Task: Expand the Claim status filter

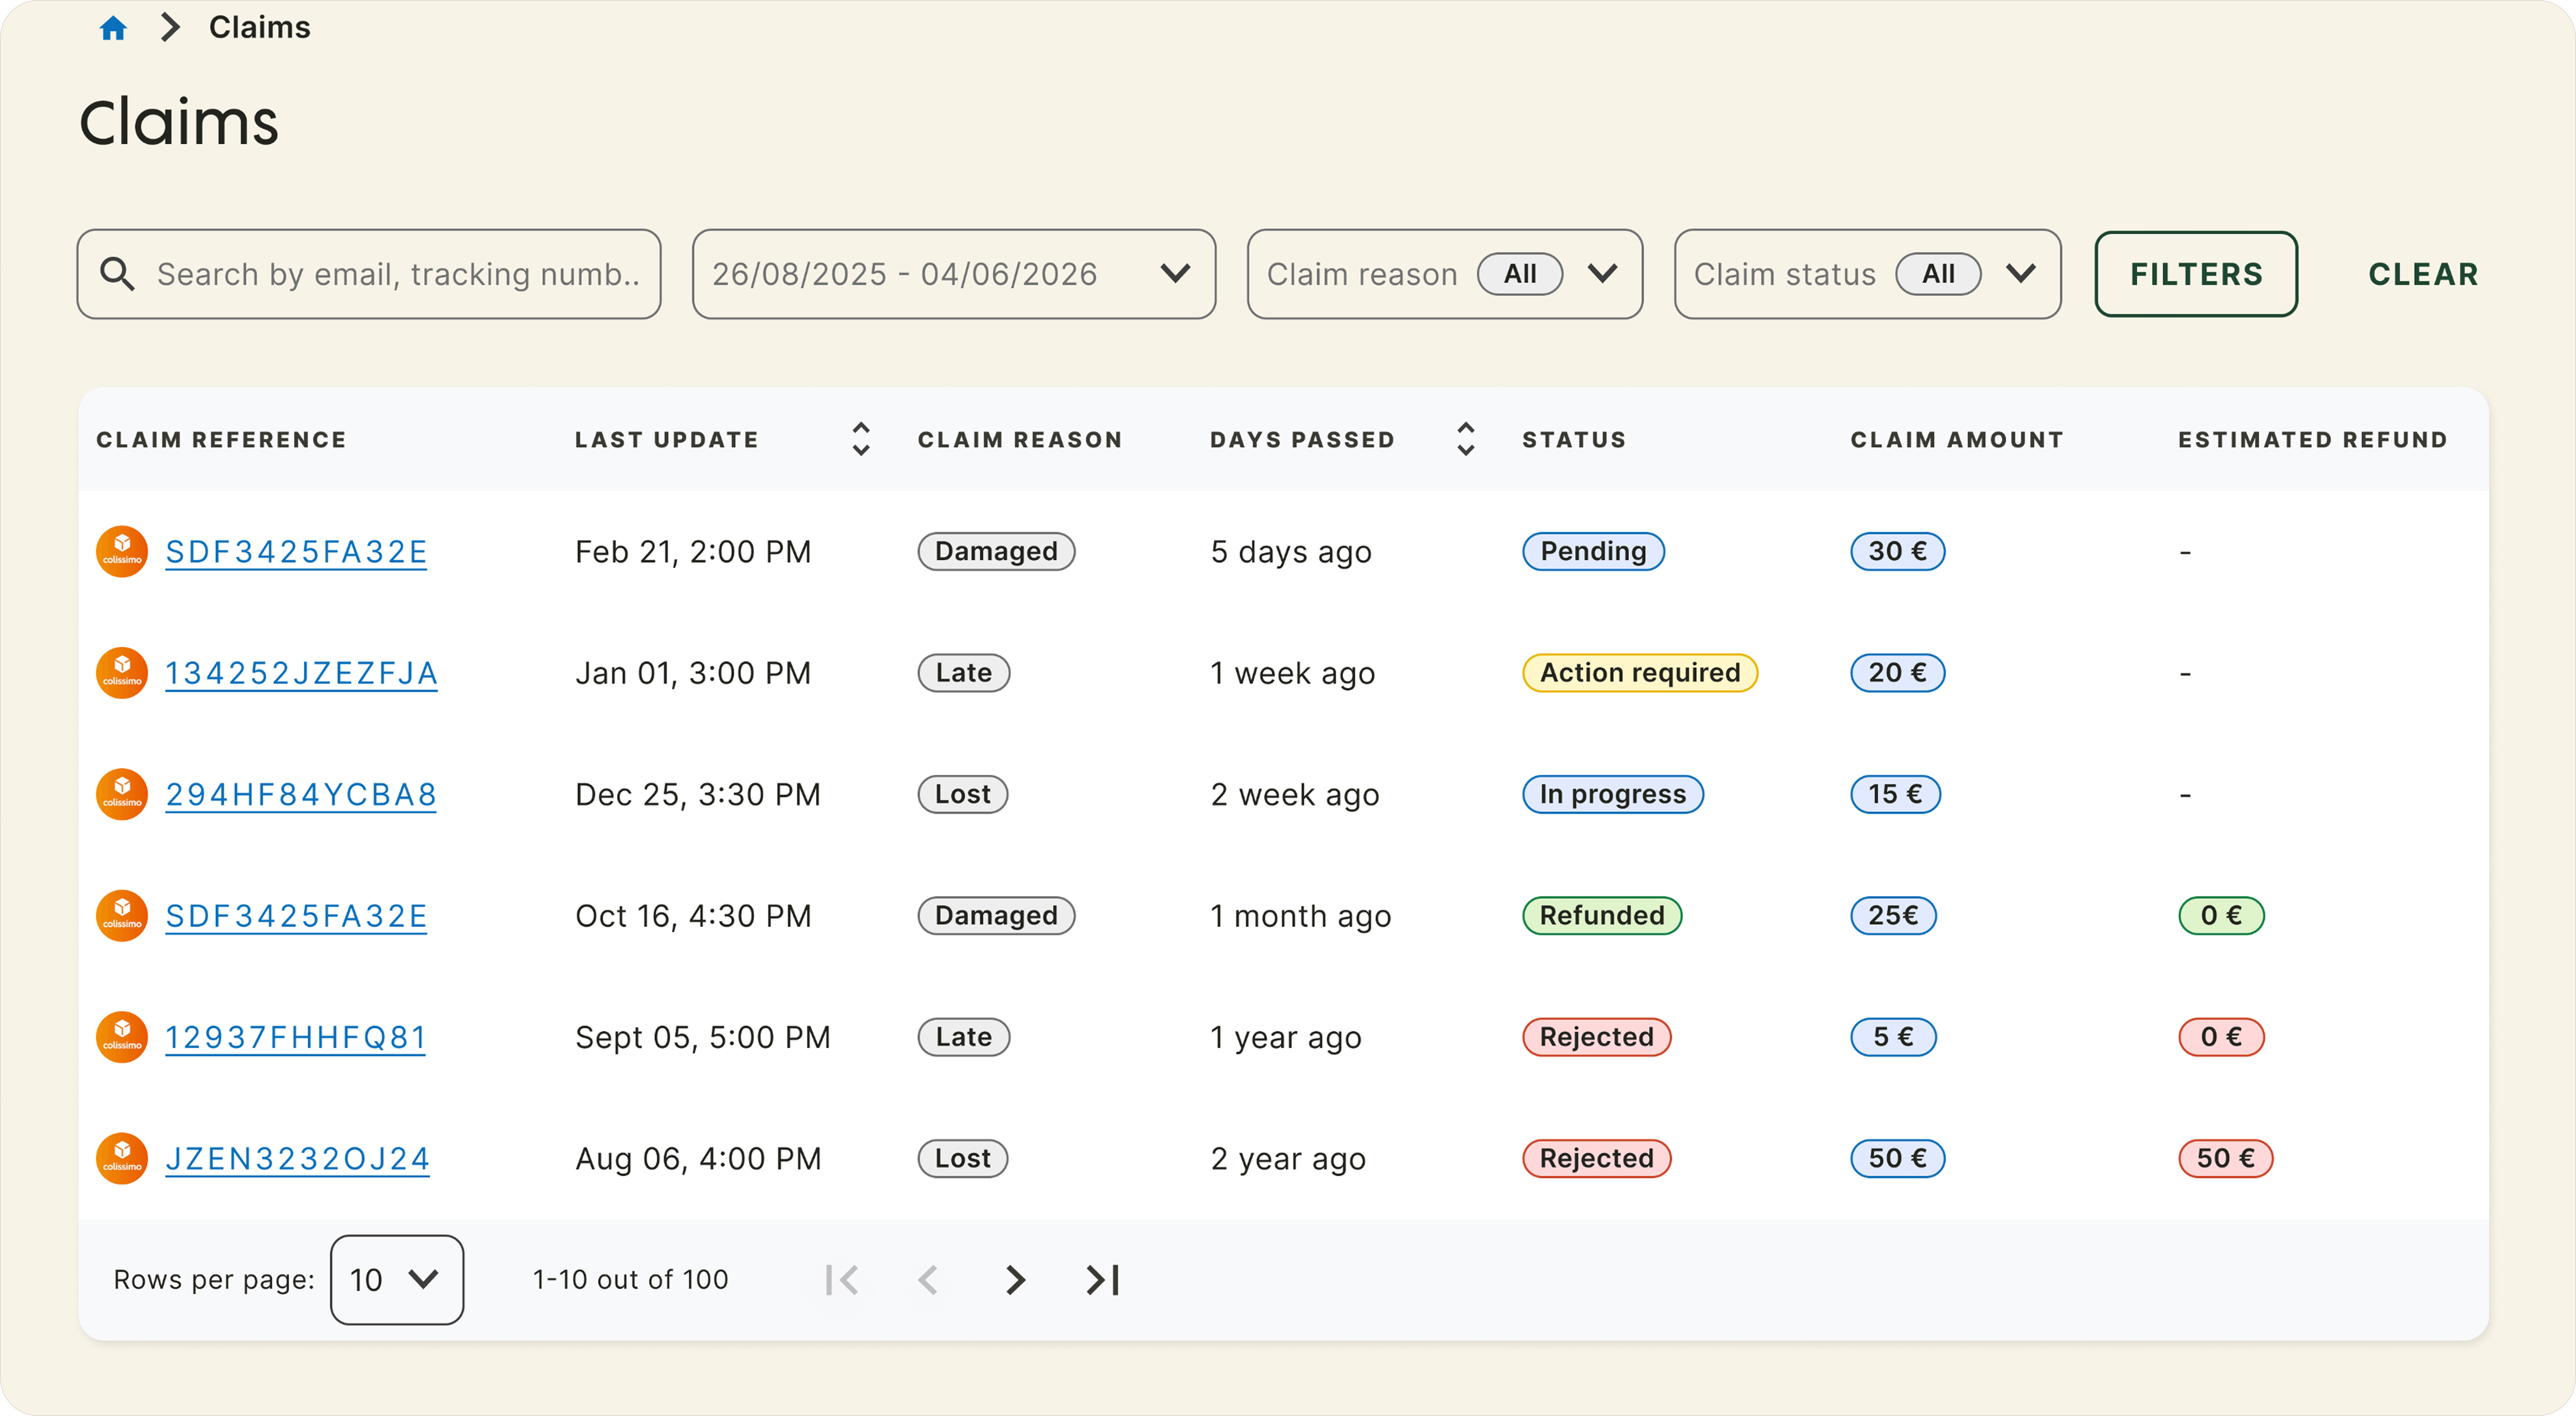Action: click(x=1868, y=274)
